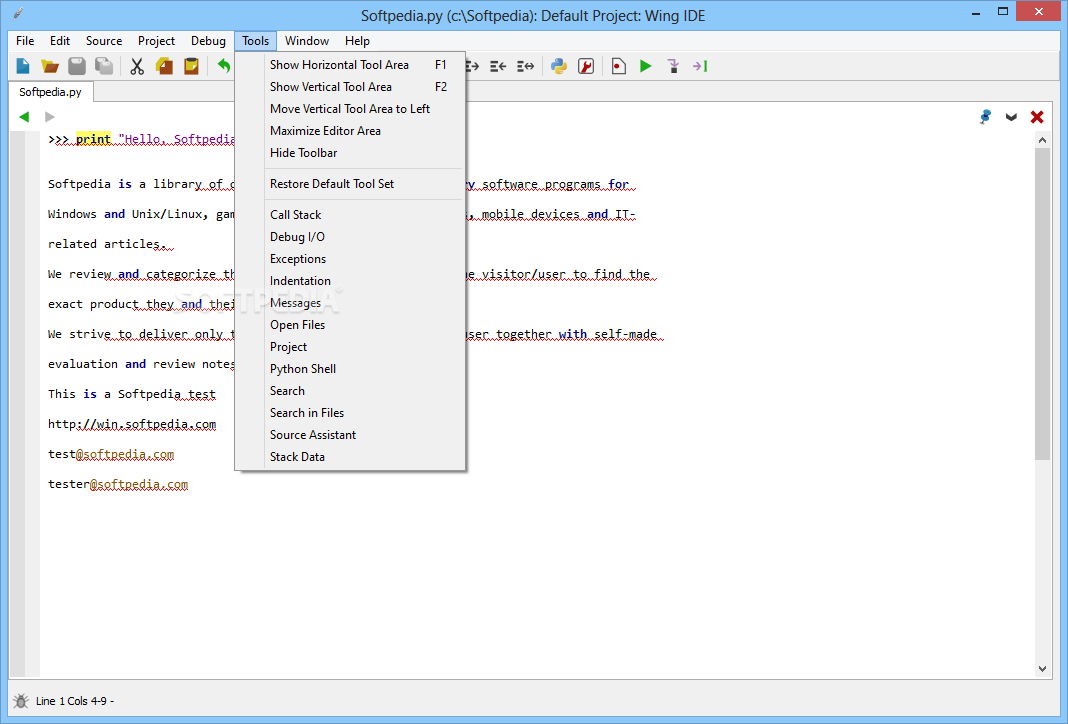Click the Paste clipboard icon
This screenshot has height=724, width=1068.
pos(191,66)
